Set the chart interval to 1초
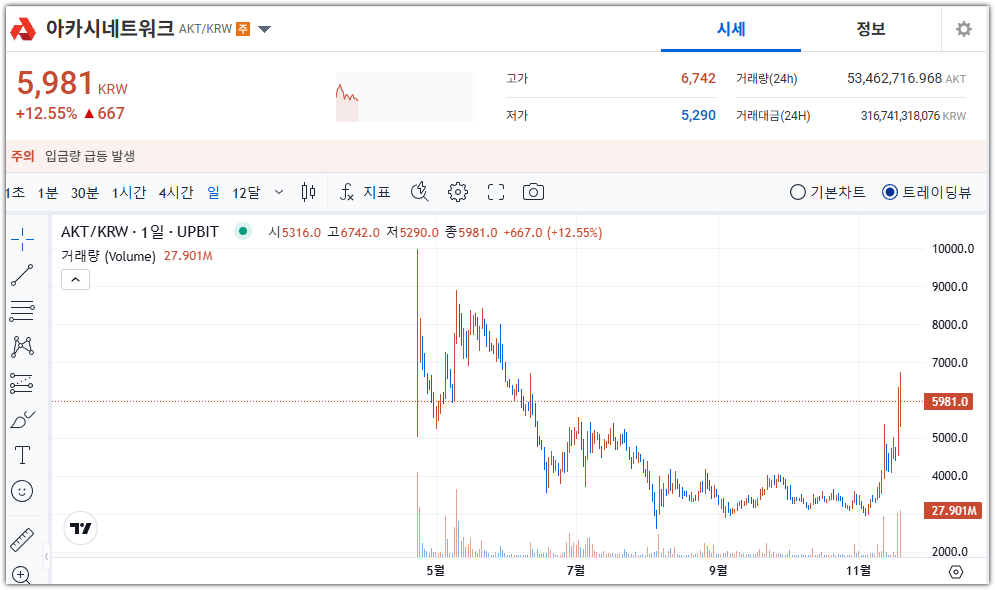The height and width of the screenshot is (590, 995). [x=15, y=192]
